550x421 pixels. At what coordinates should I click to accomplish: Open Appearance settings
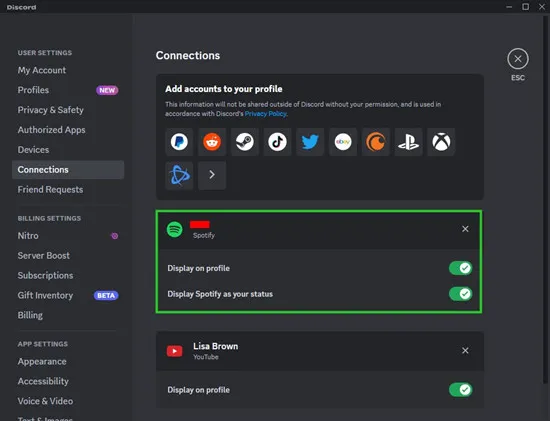pyautogui.click(x=68, y=362)
